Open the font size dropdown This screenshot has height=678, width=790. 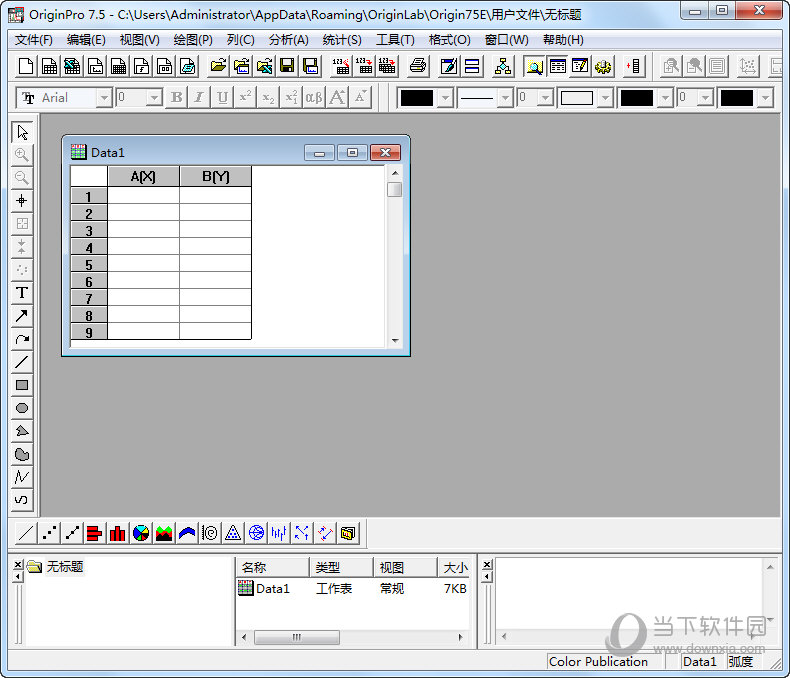(154, 98)
